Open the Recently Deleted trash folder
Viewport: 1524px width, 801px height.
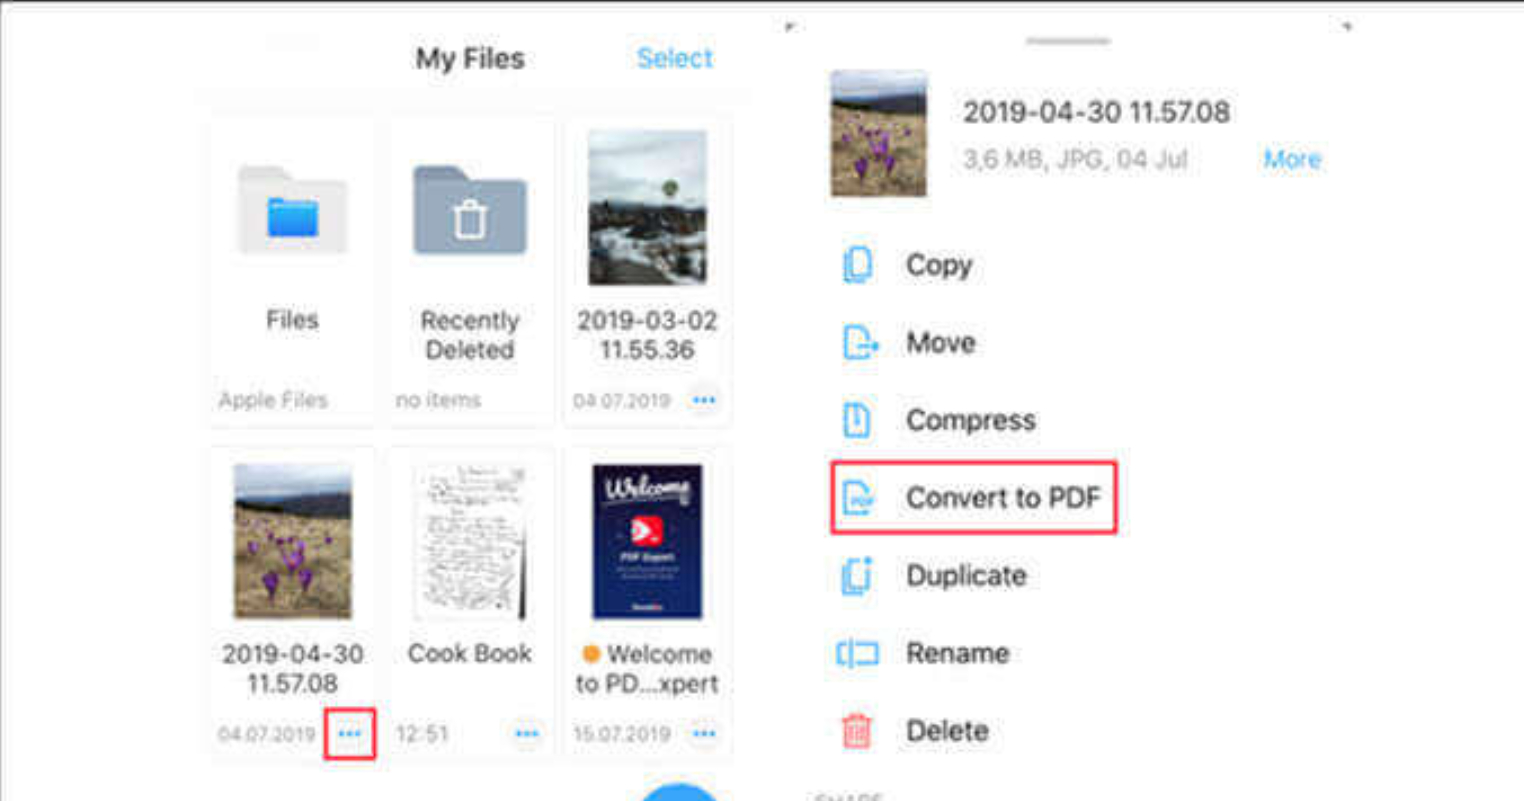coord(470,211)
